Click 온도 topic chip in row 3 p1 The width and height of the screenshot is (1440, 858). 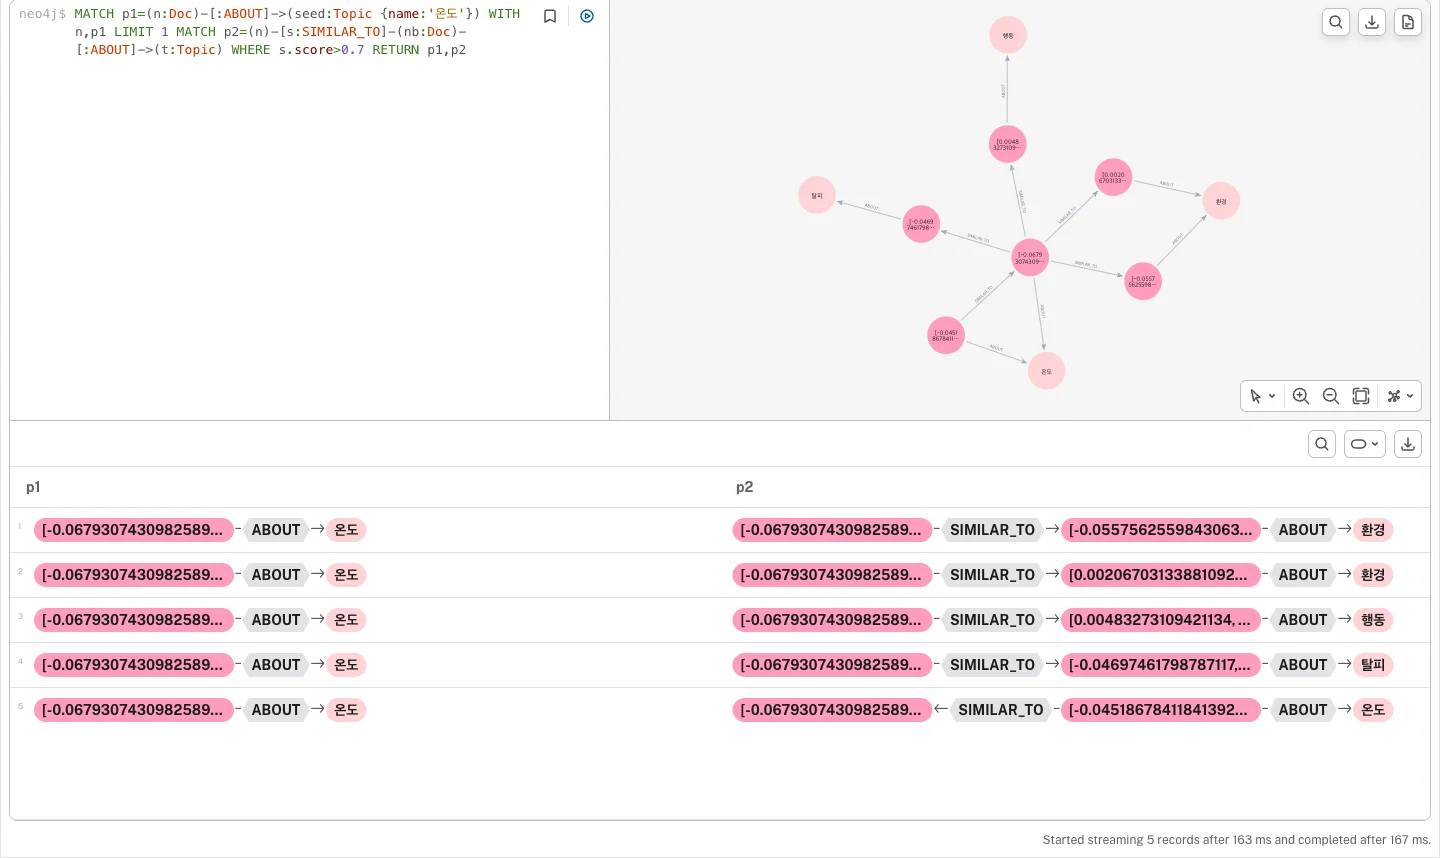(346, 620)
